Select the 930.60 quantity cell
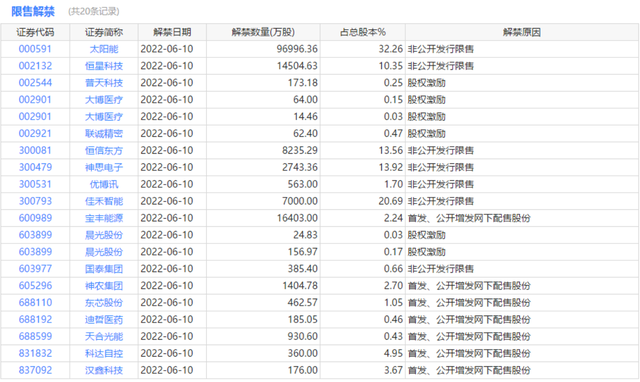 click(302, 337)
